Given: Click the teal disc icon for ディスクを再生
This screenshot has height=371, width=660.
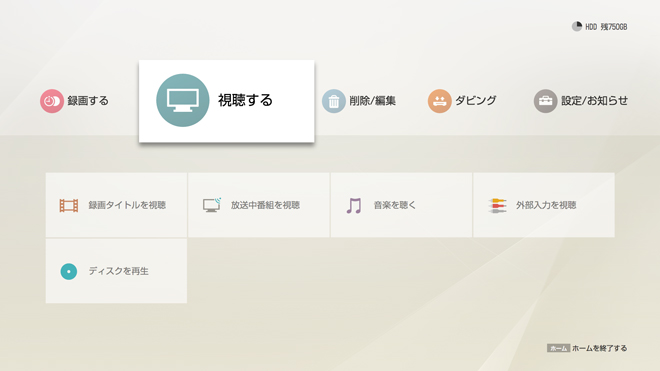Looking at the screenshot, I should pos(69,272).
